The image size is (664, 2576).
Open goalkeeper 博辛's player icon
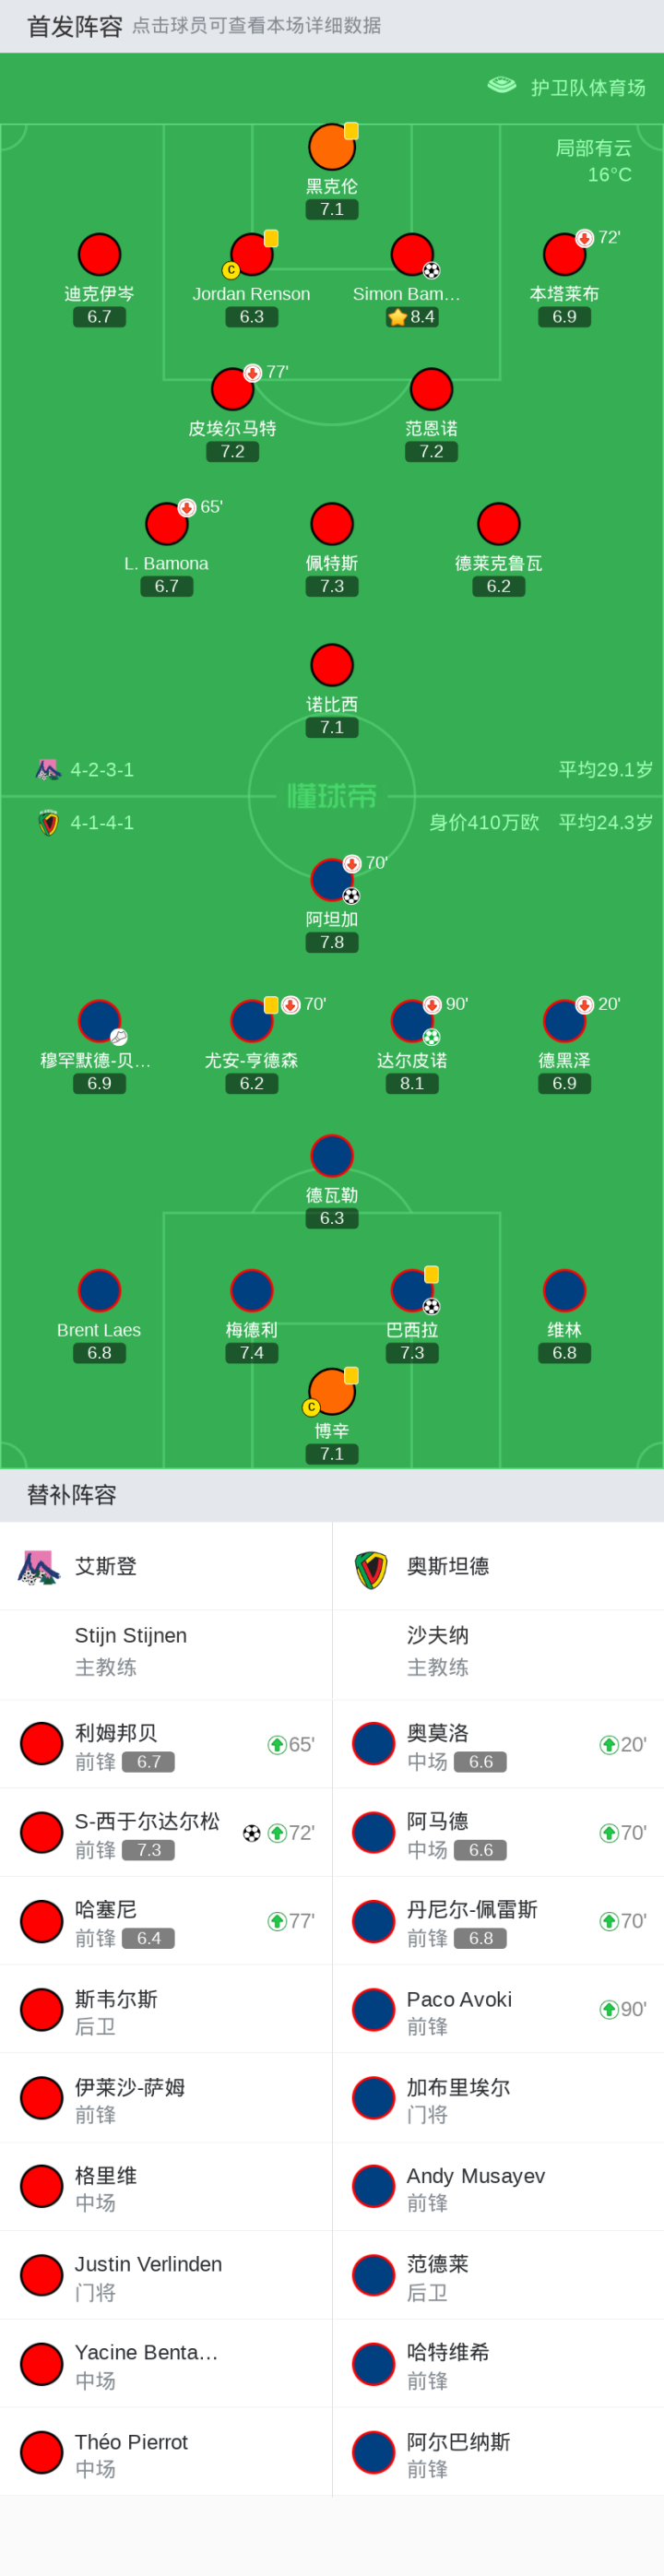332,1391
